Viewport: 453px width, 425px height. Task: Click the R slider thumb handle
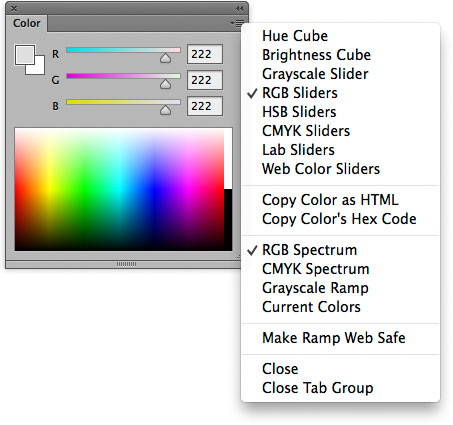(x=165, y=58)
